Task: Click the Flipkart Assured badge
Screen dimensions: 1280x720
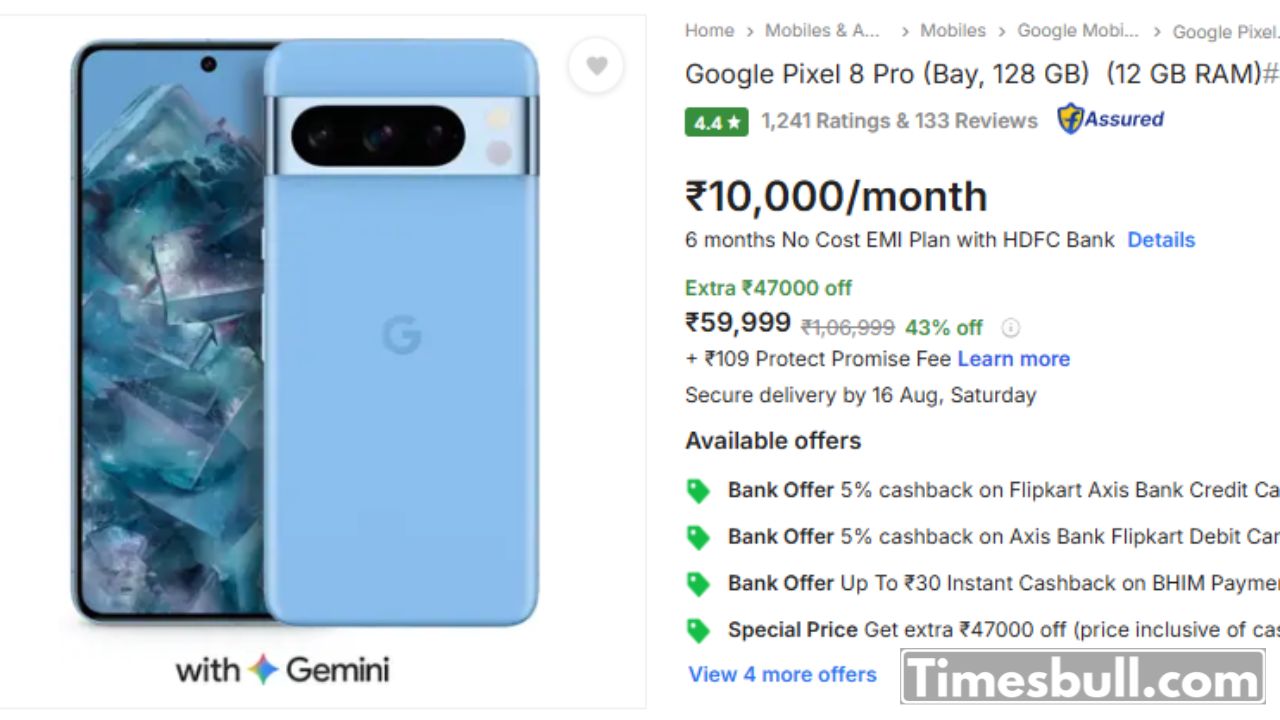Action: pos(1111,119)
